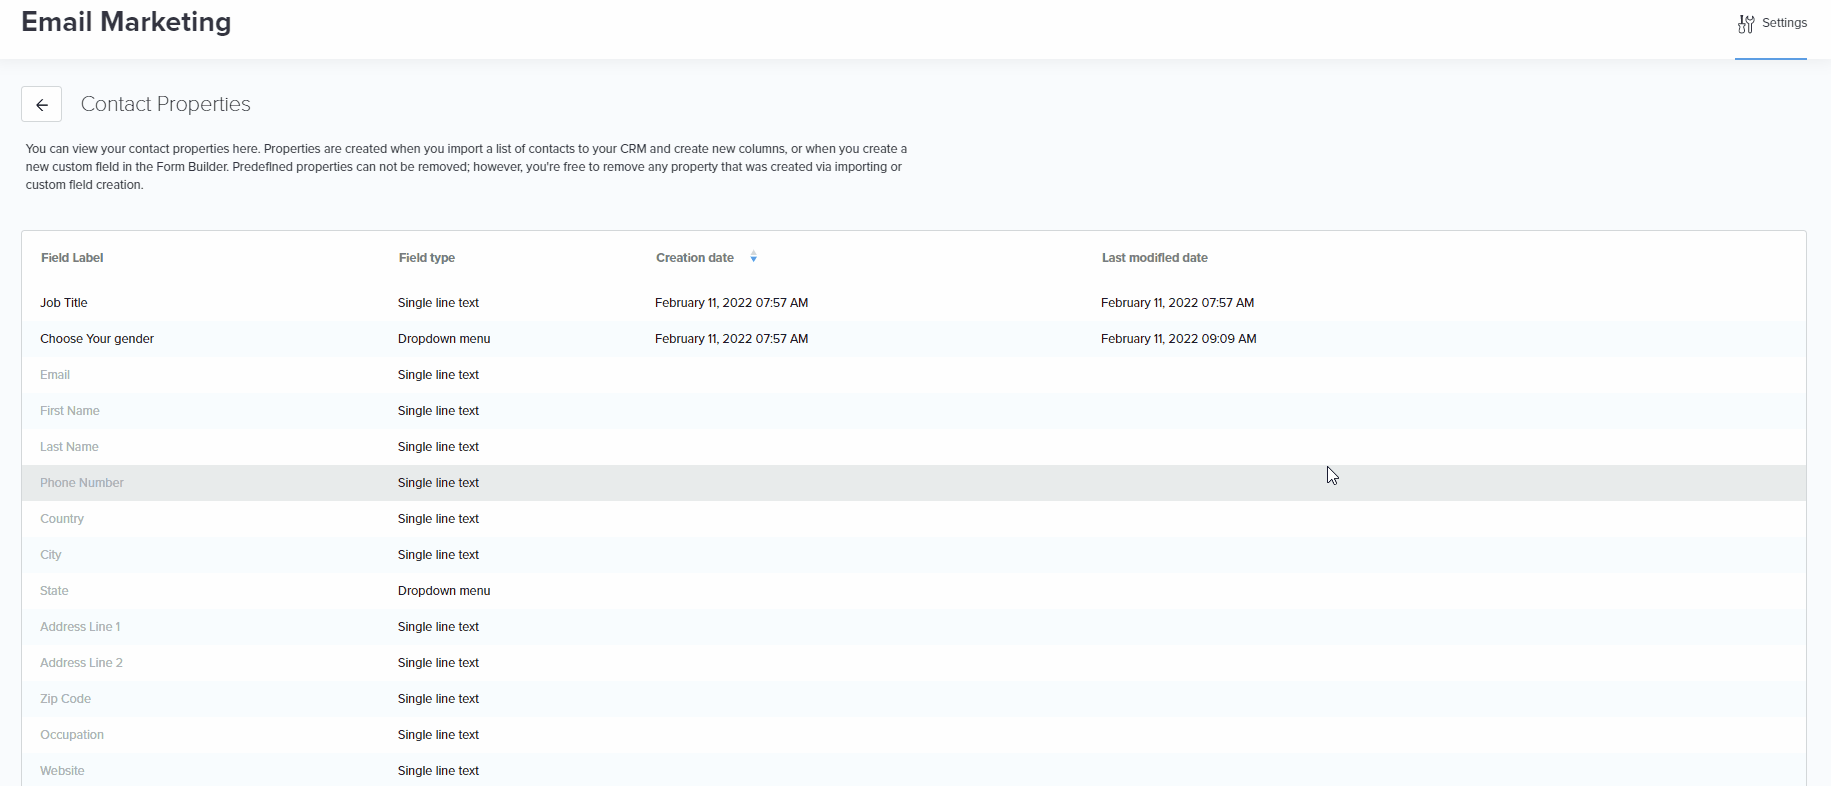Sort by Creation date column header
The image size is (1831, 786).
click(x=695, y=258)
